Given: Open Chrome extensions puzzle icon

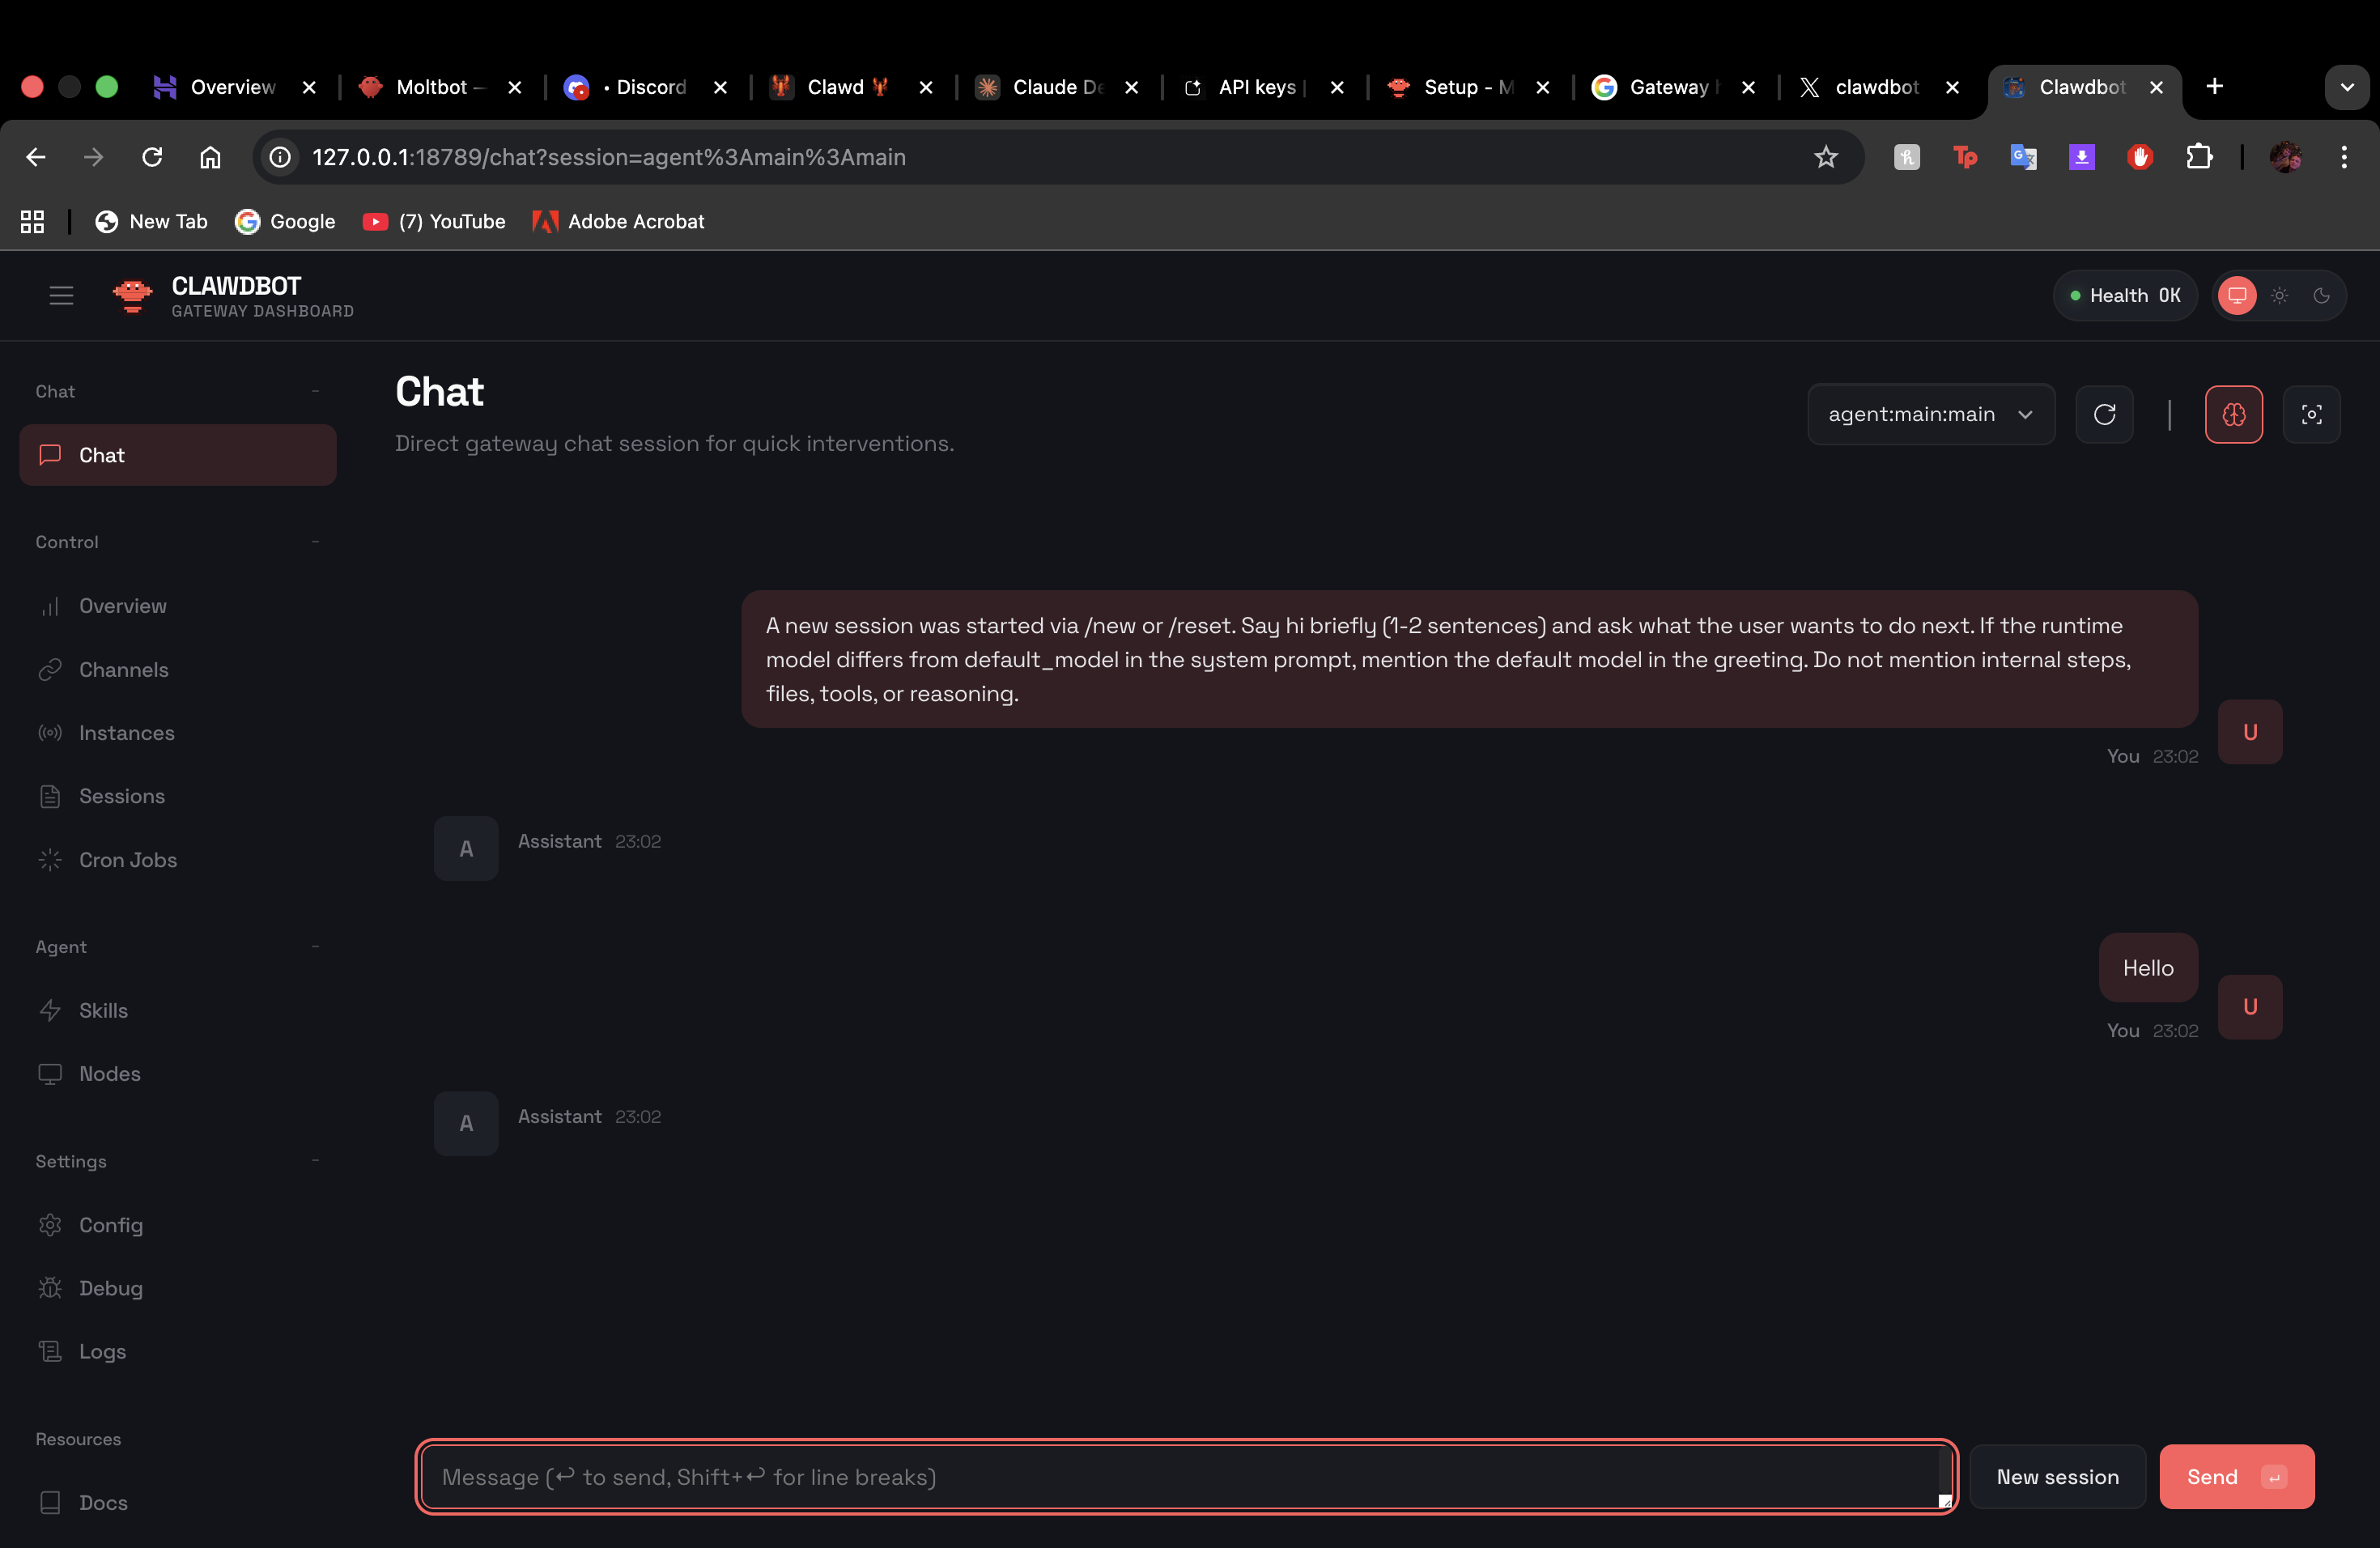Looking at the screenshot, I should click(2198, 157).
